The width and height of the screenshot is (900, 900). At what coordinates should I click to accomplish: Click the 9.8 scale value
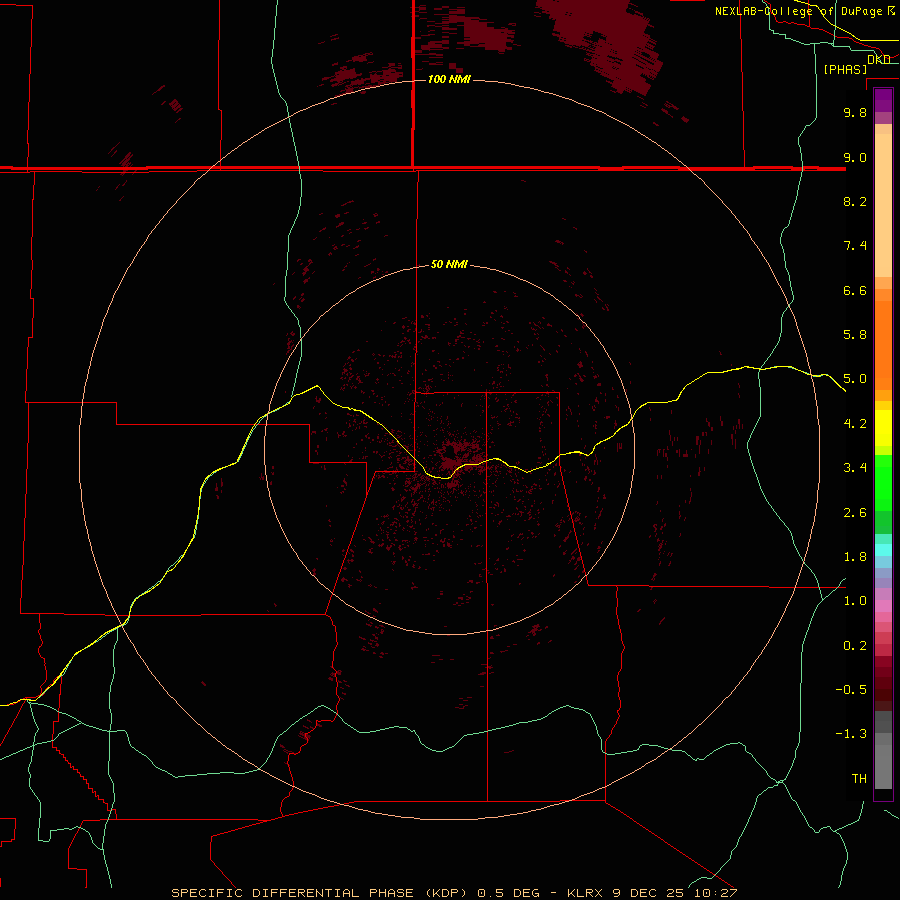pyautogui.click(x=855, y=112)
